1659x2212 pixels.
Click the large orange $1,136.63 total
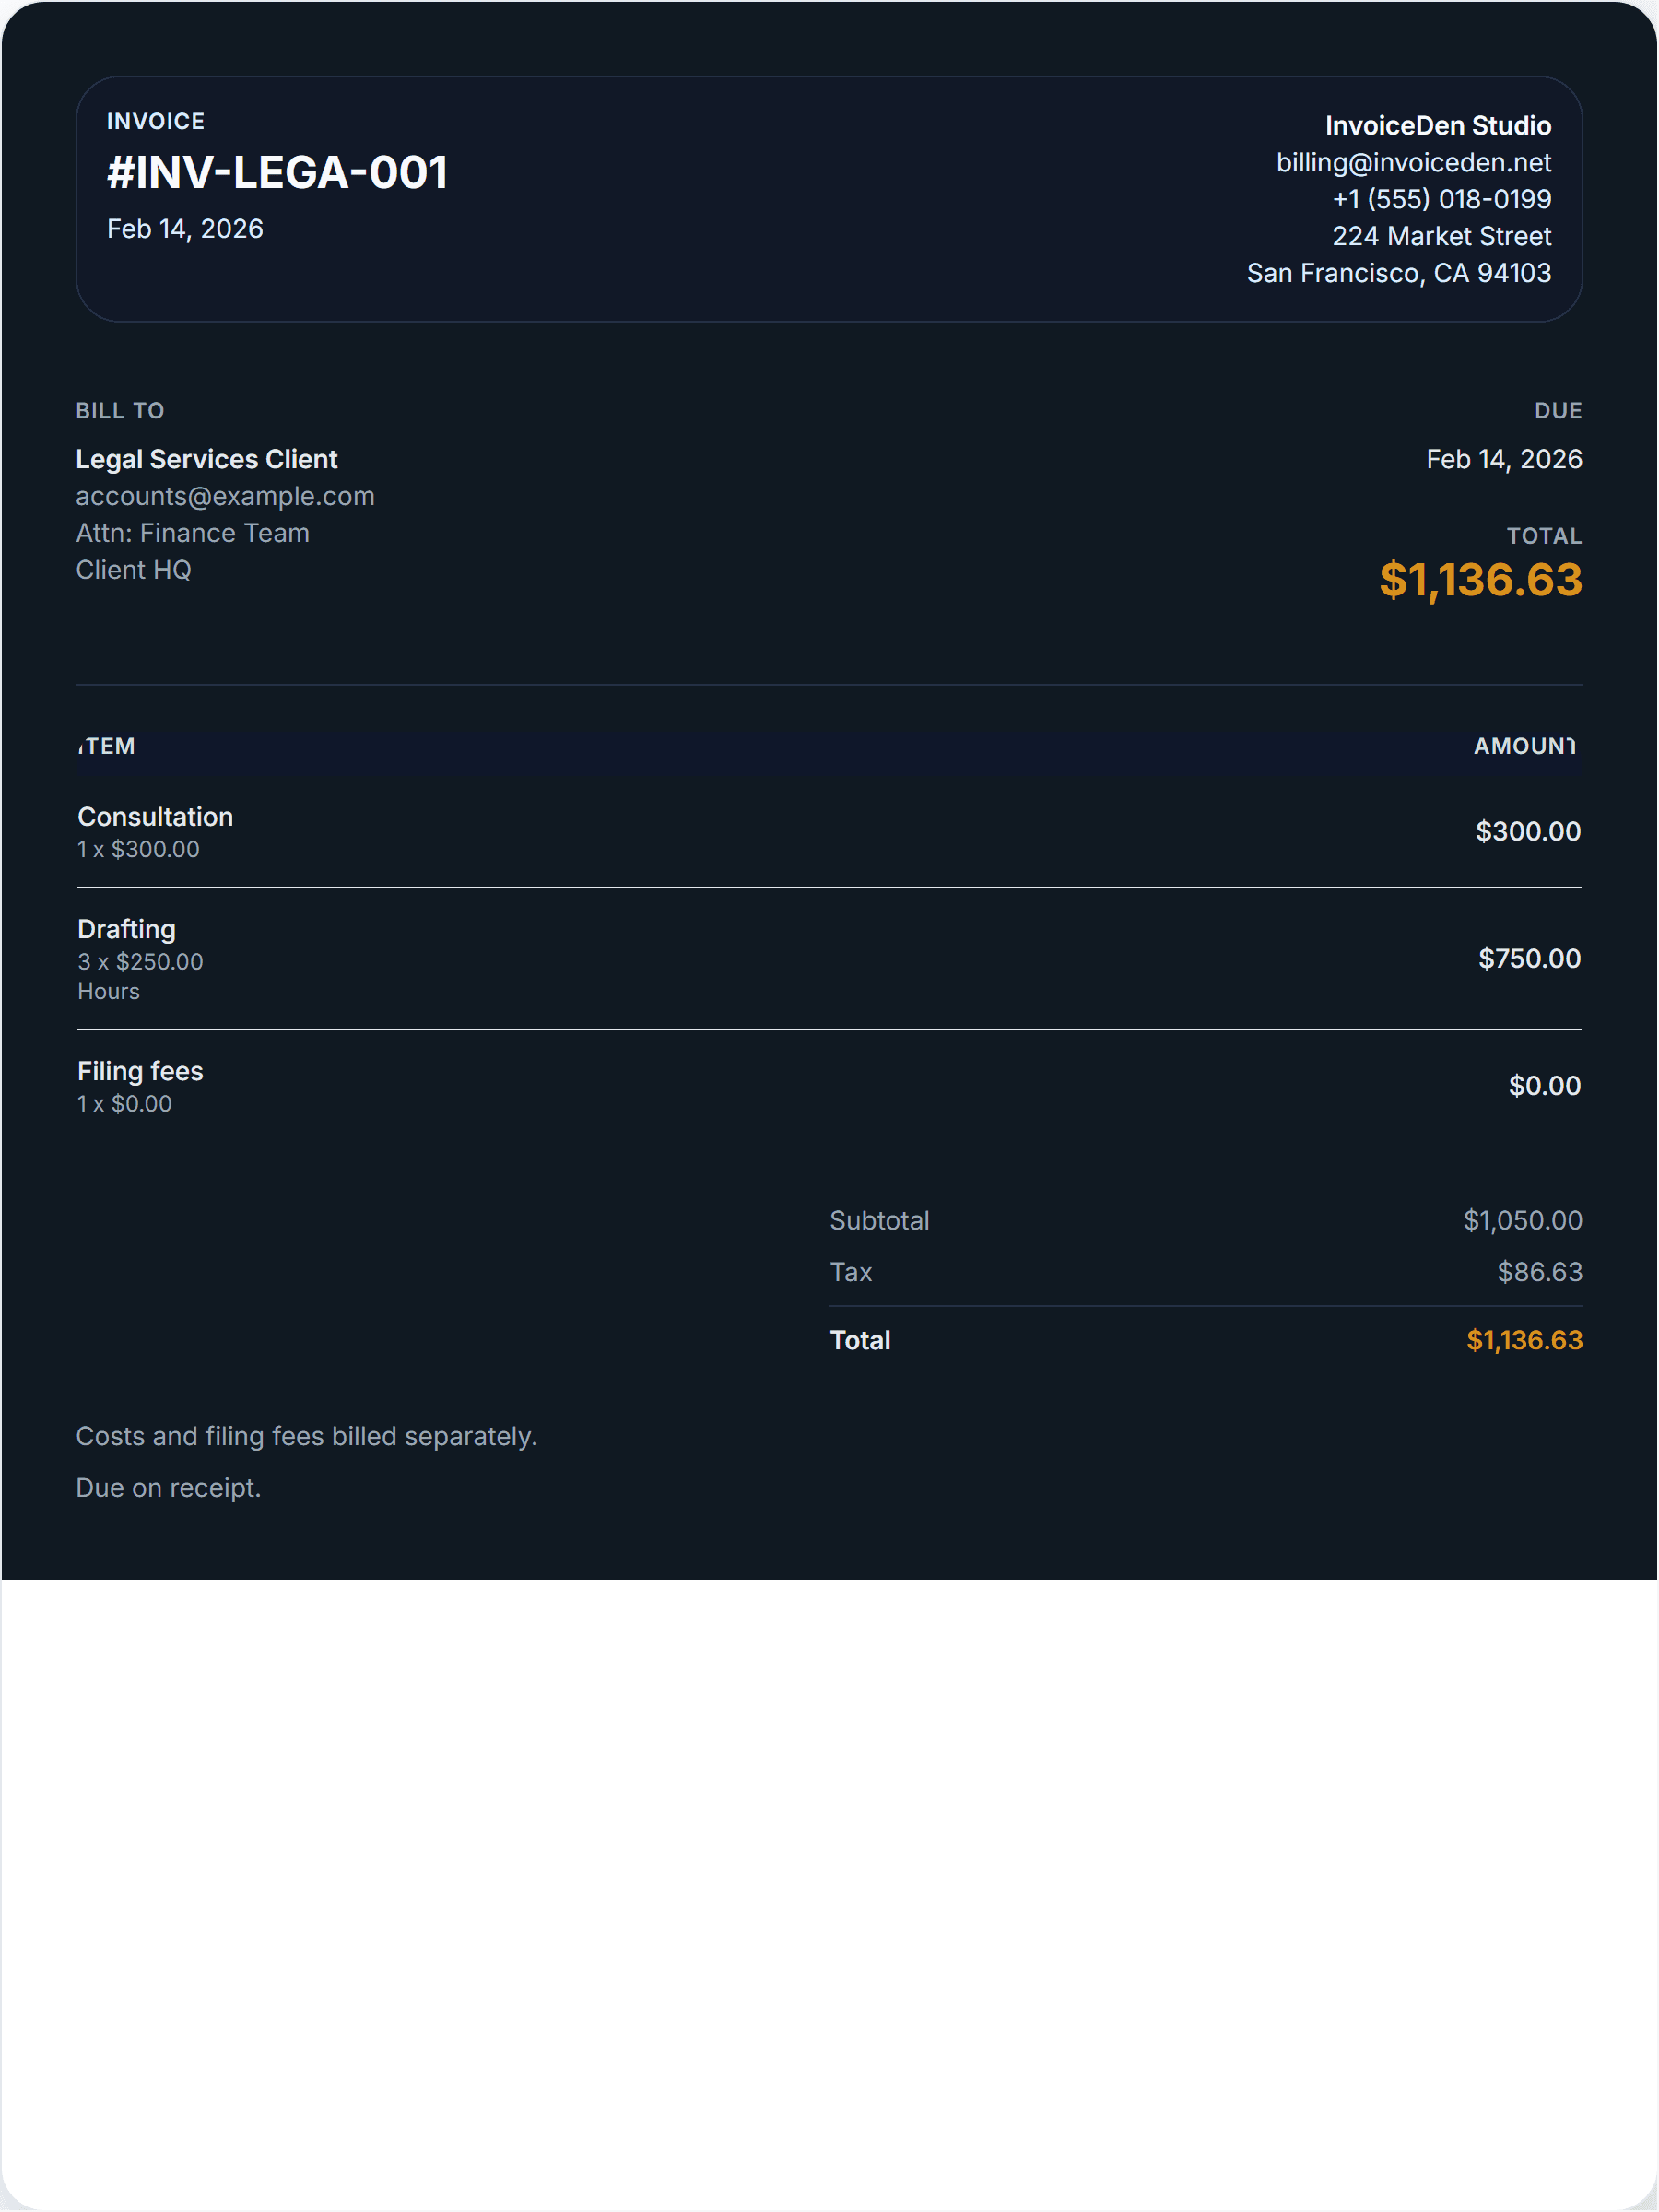(x=1480, y=580)
